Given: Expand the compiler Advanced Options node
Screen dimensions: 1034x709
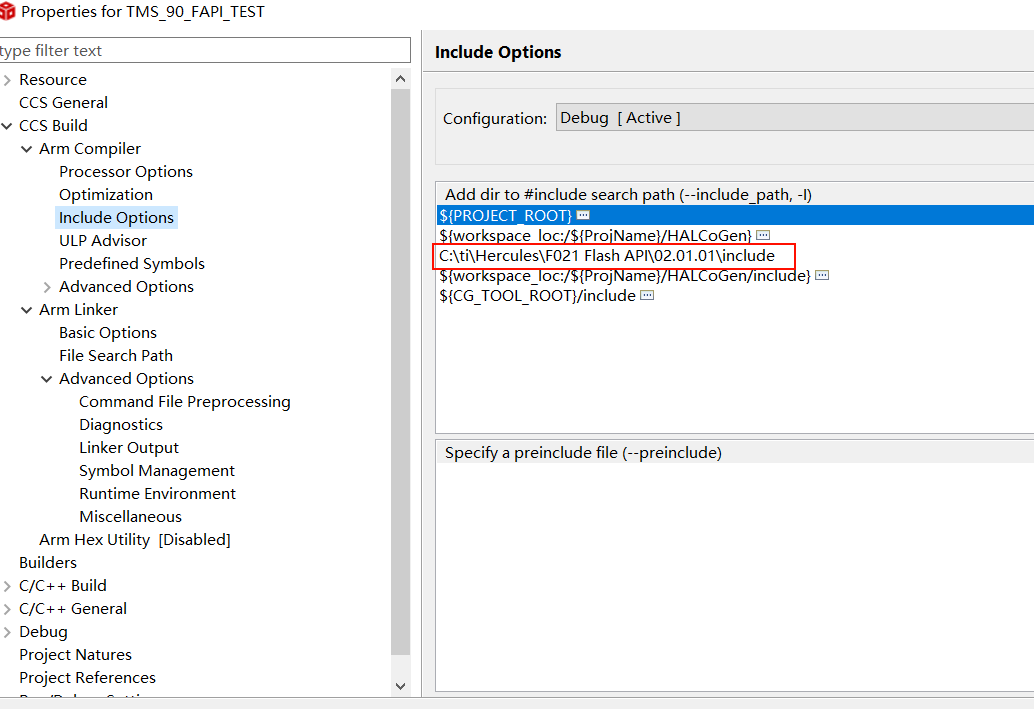Looking at the screenshot, I should [47, 287].
